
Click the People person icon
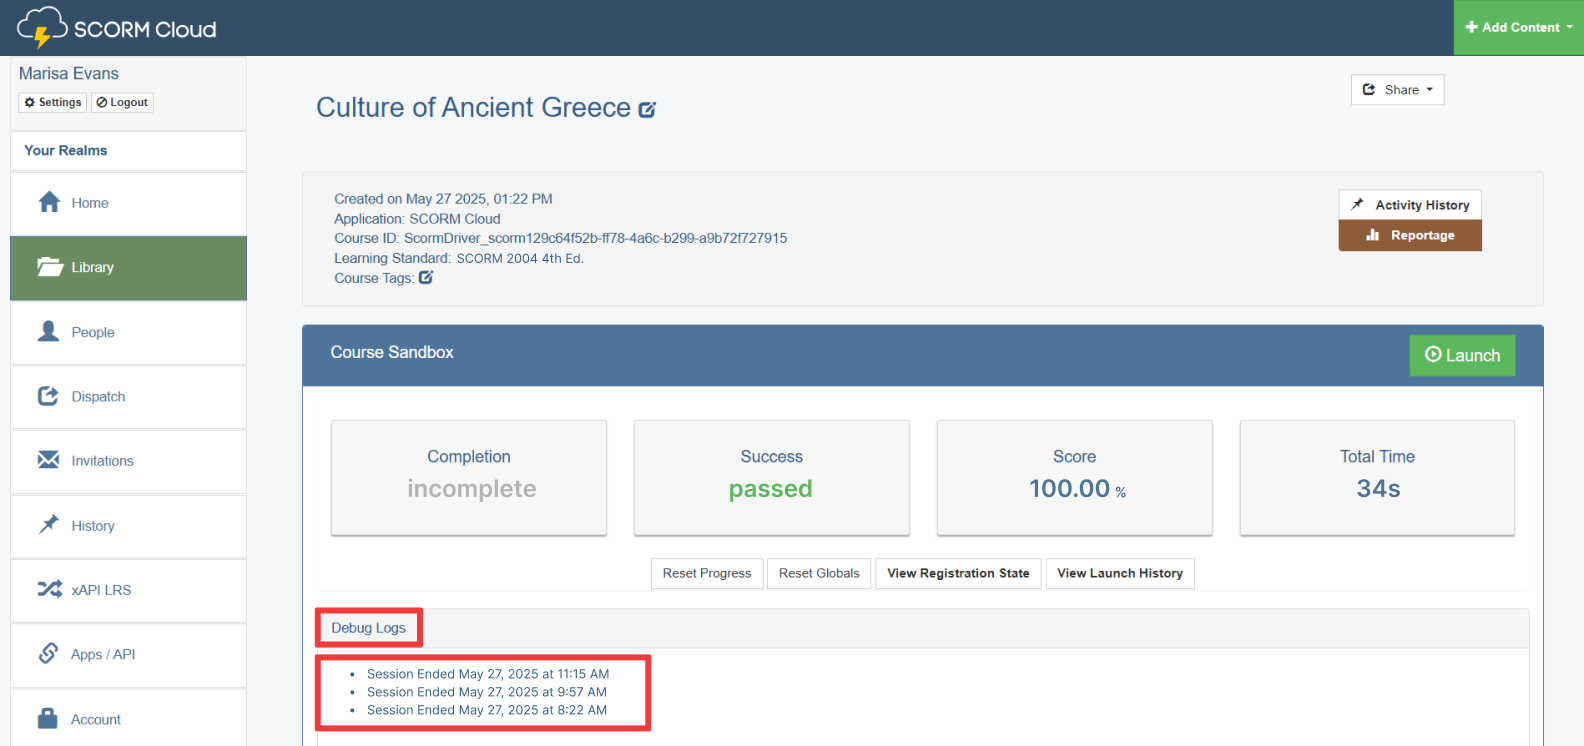pos(48,332)
